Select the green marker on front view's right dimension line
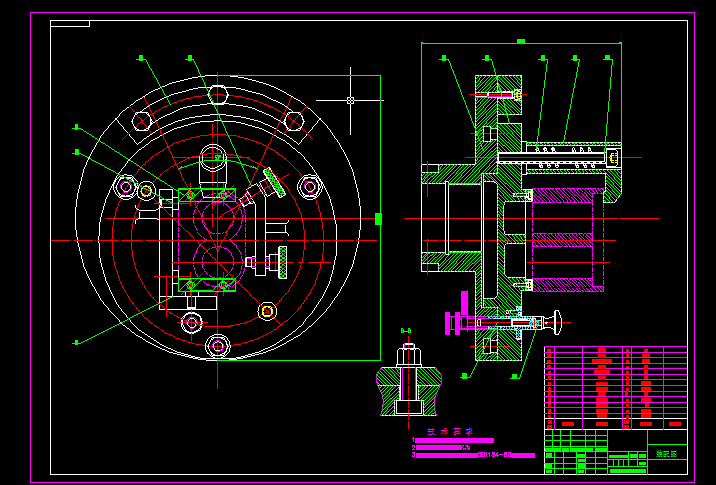Viewport: 716px width, 485px height. [379, 219]
